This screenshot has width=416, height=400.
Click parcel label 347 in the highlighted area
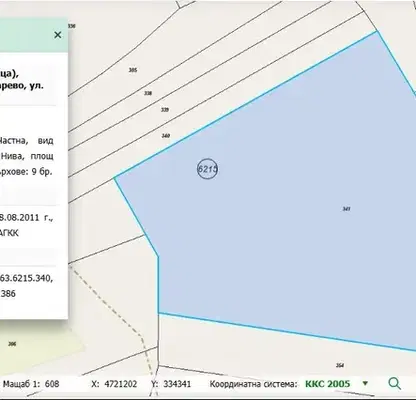(x=346, y=209)
